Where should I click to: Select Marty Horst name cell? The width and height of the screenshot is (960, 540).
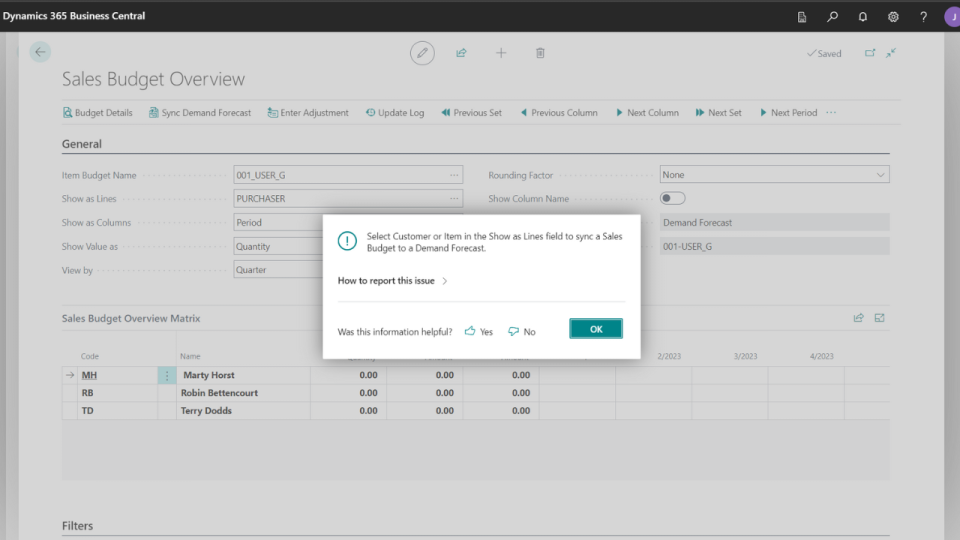tap(243, 375)
